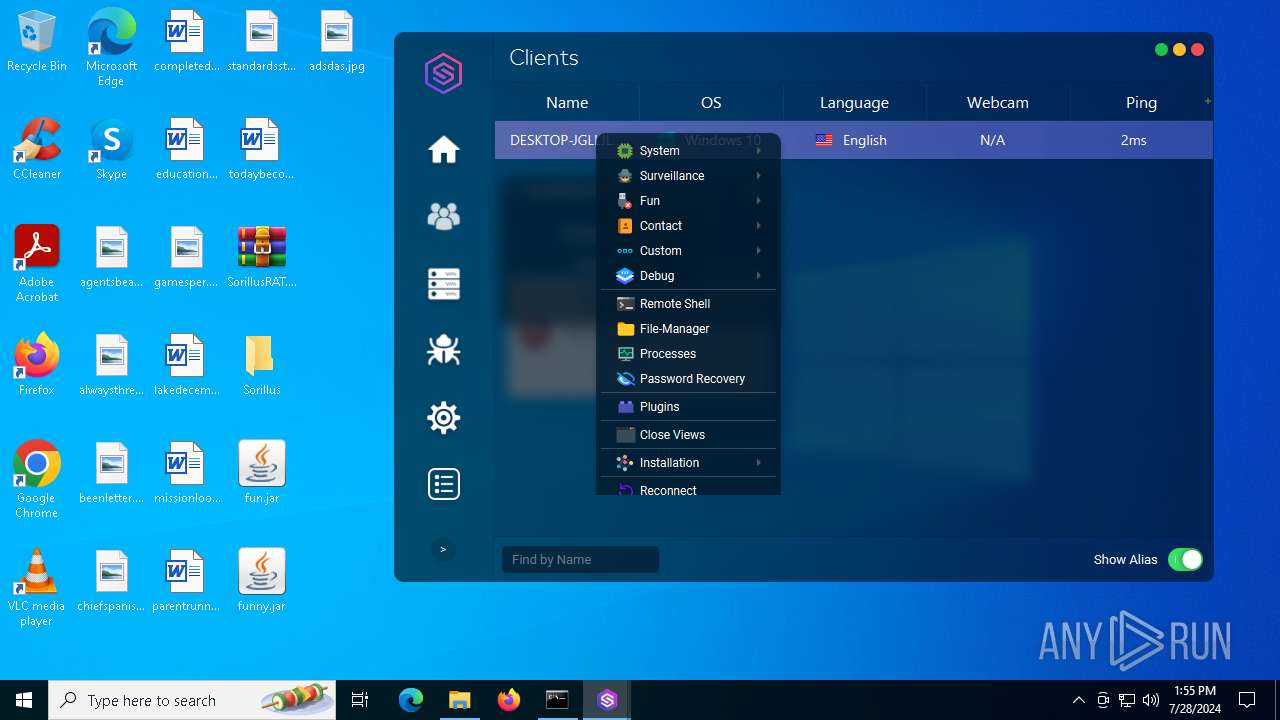The image size is (1280, 720).
Task: Sort clients by Language column
Action: click(854, 103)
